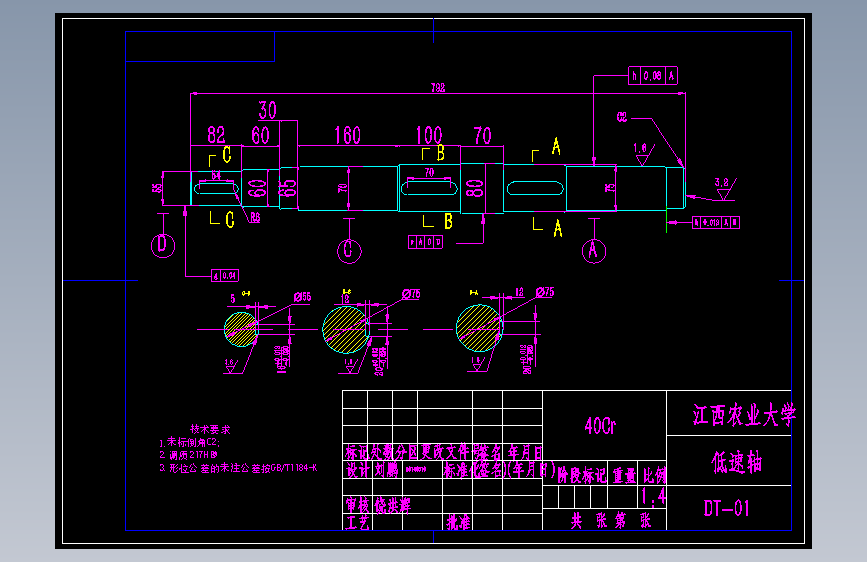Click note 3 mentioning GB/T1184-K
This screenshot has height=562, width=867.
[x=238, y=468]
